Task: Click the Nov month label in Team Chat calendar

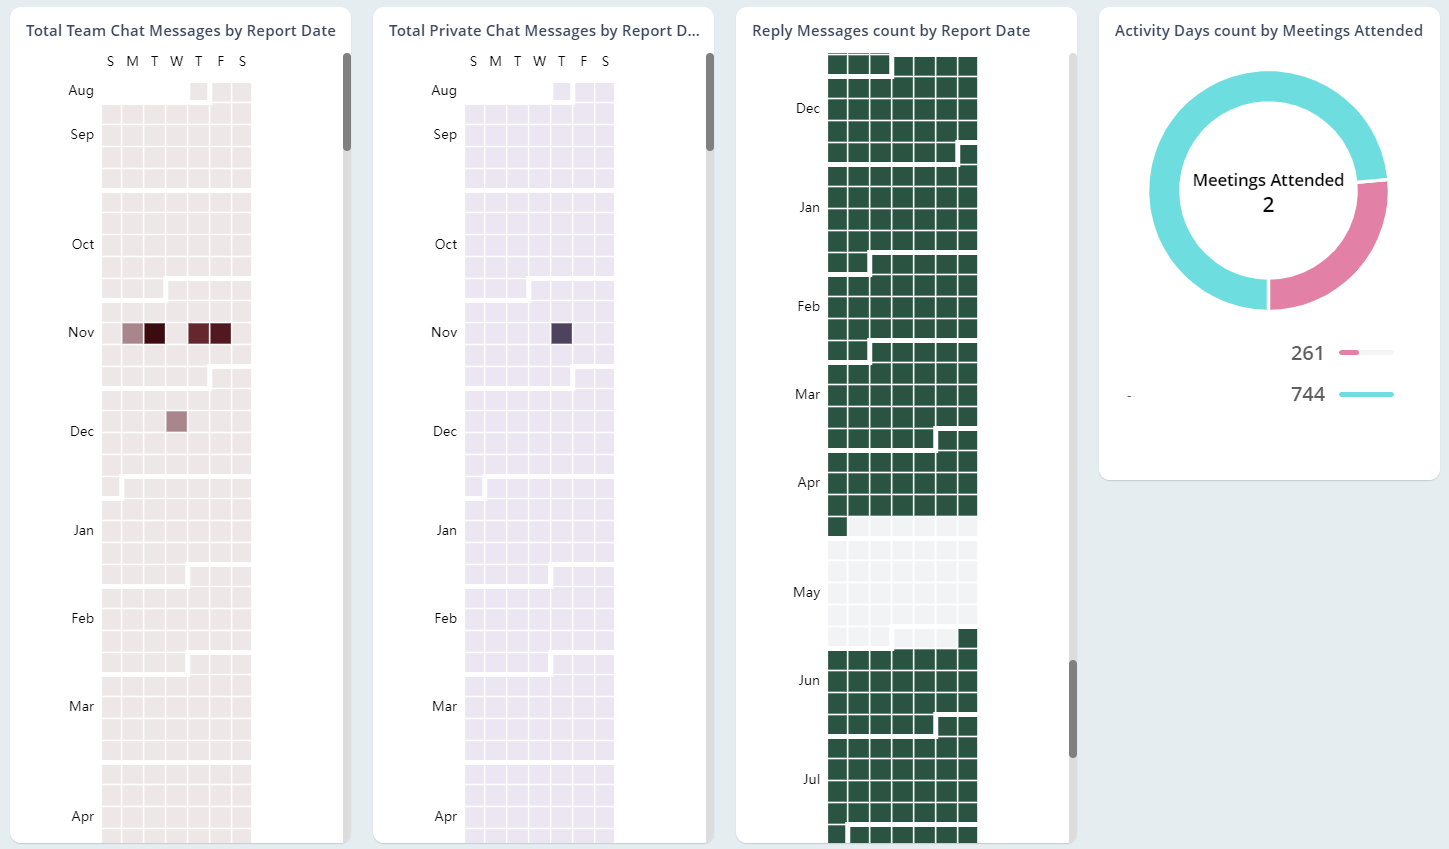Action: tap(80, 332)
